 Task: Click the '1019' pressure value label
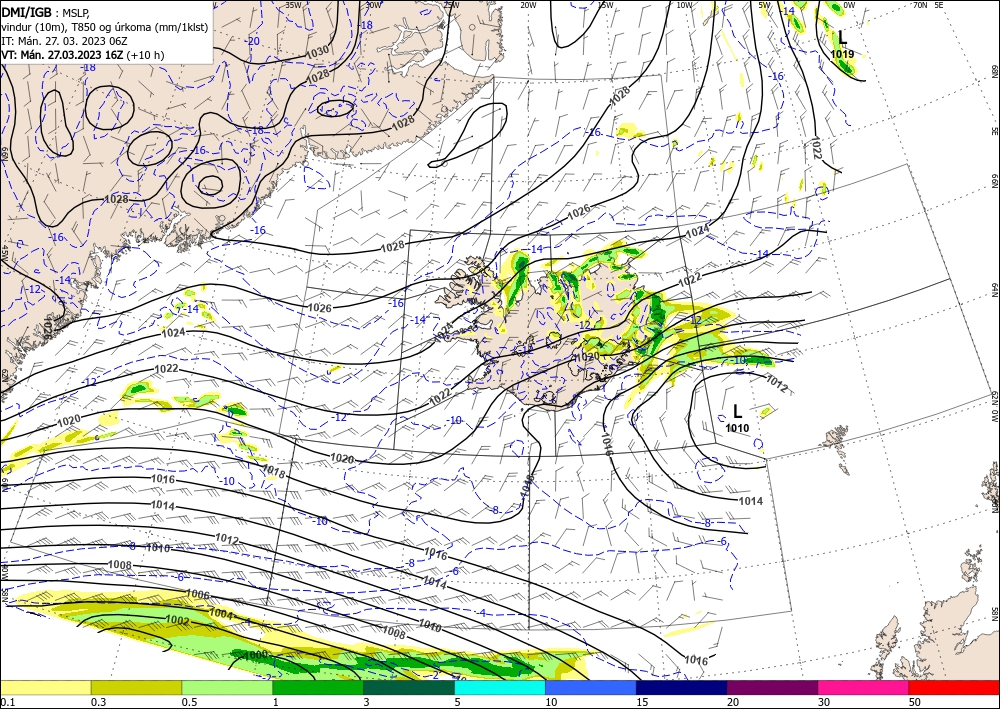pyautogui.click(x=842, y=54)
